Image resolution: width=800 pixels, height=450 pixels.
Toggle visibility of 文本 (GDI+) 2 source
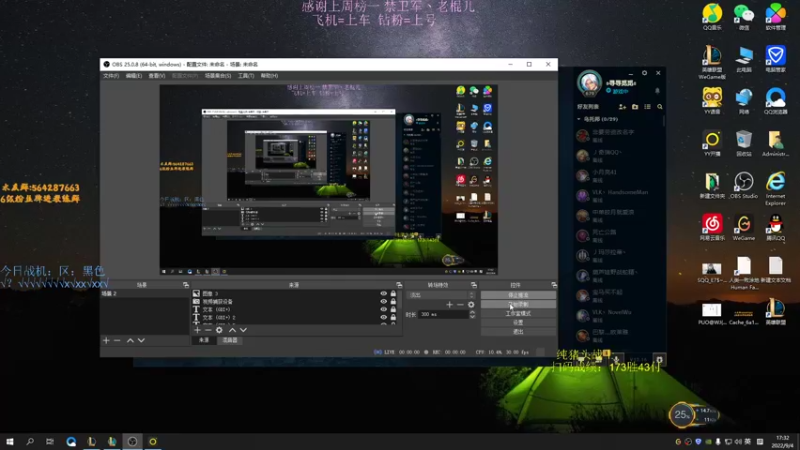click(x=384, y=317)
